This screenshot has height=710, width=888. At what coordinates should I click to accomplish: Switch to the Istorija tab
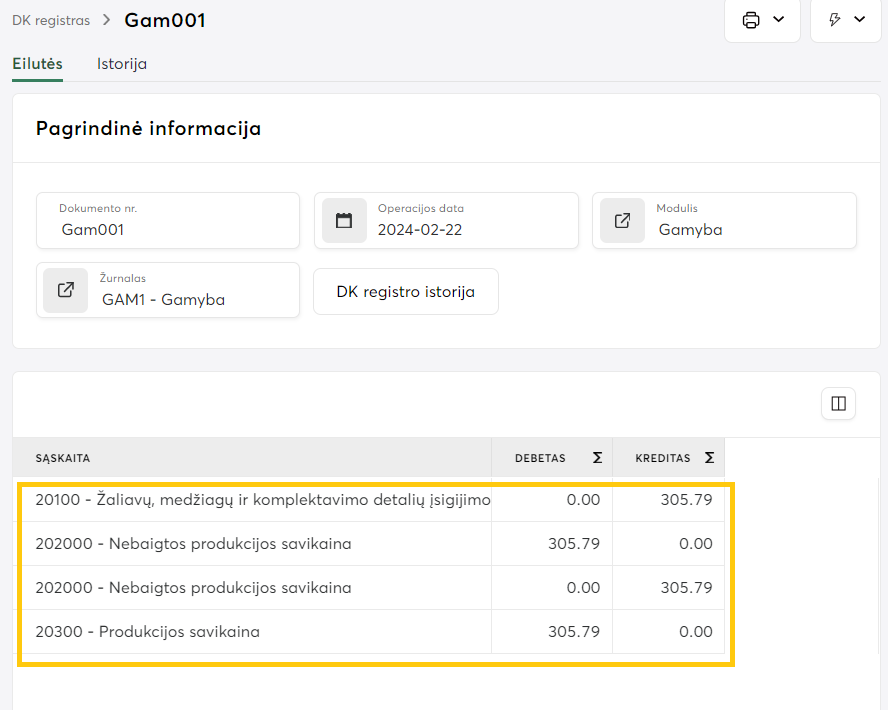coord(122,64)
